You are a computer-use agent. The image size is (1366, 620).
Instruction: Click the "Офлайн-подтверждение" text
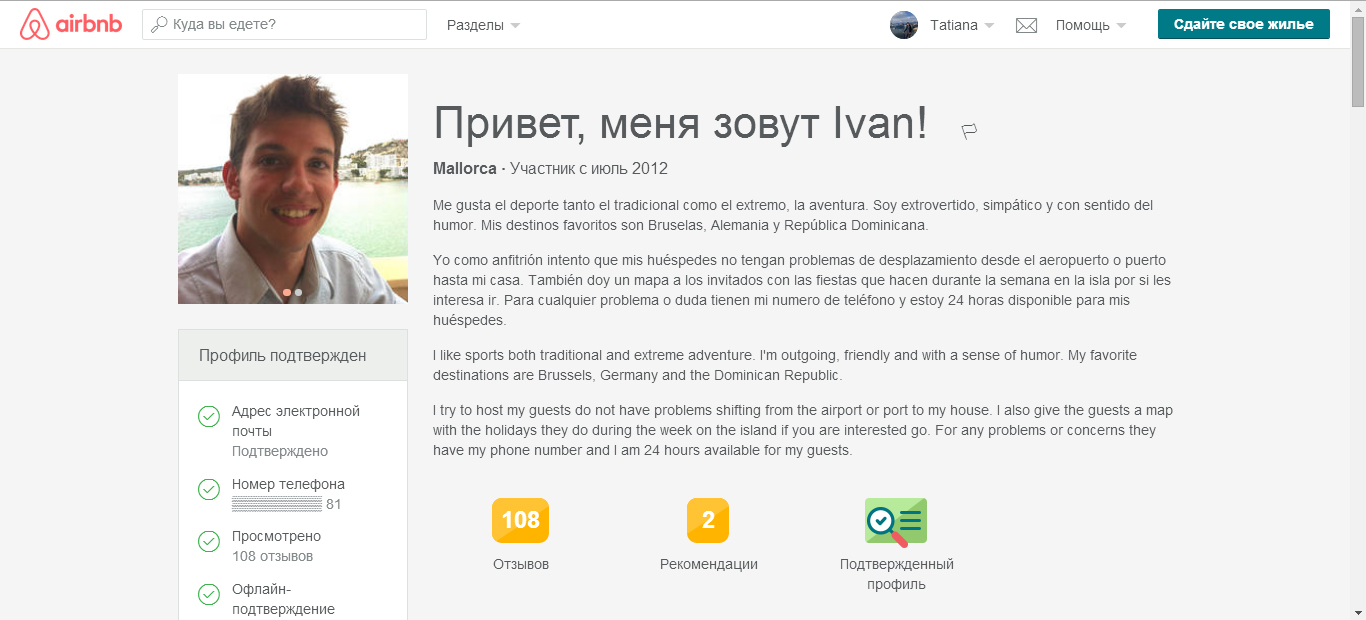point(283,599)
